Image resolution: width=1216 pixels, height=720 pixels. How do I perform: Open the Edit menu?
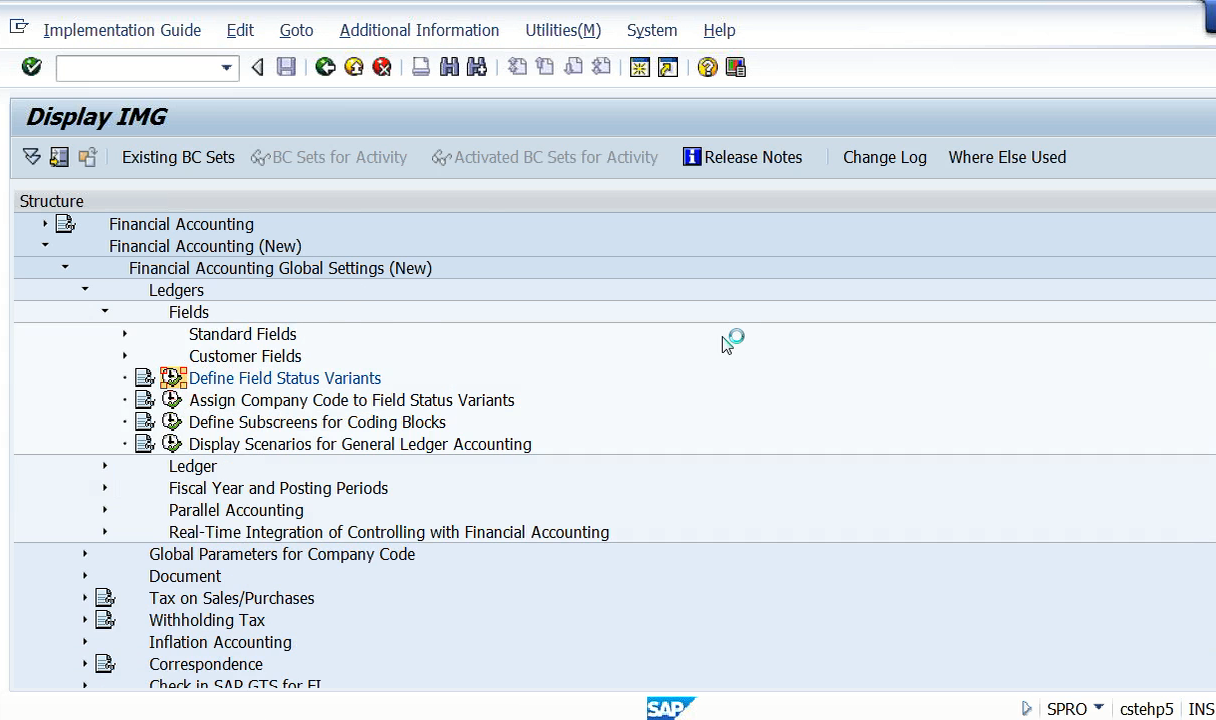click(x=240, y=30)
